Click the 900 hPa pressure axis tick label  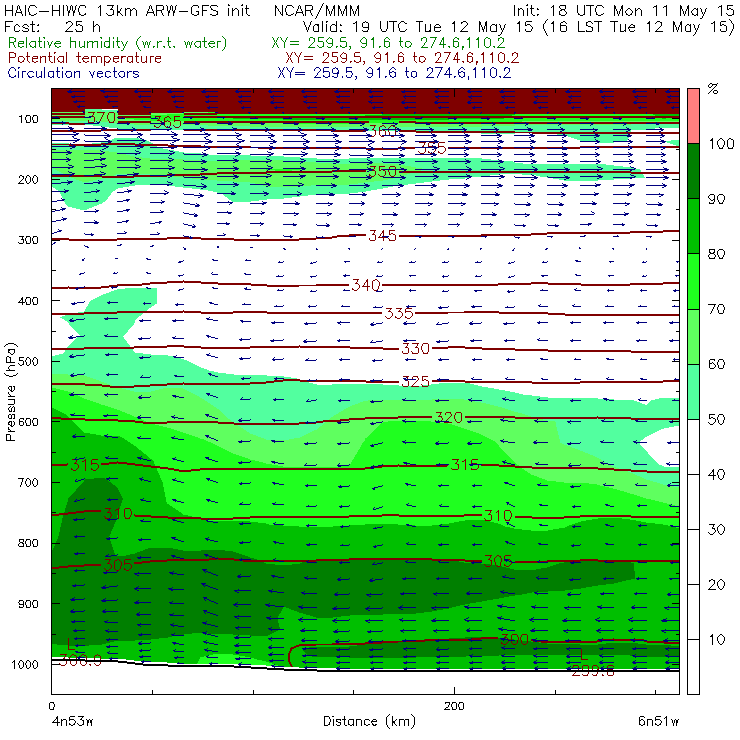28,604
